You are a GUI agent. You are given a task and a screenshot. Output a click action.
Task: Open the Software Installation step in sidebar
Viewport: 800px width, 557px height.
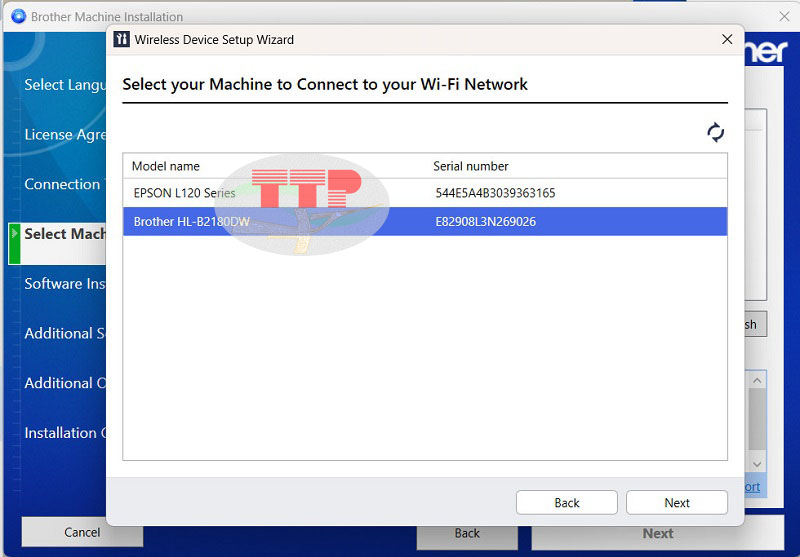click(x=65, y=284)
